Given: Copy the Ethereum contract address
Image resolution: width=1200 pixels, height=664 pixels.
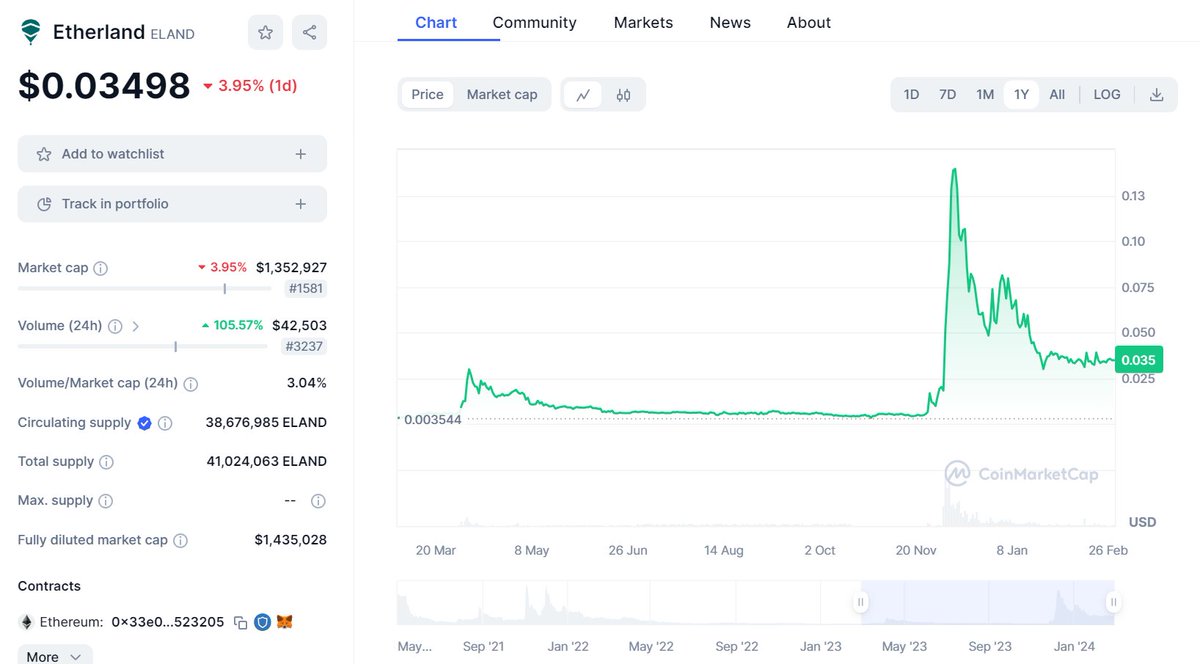Looking at the screenshot, I should 241,623.
